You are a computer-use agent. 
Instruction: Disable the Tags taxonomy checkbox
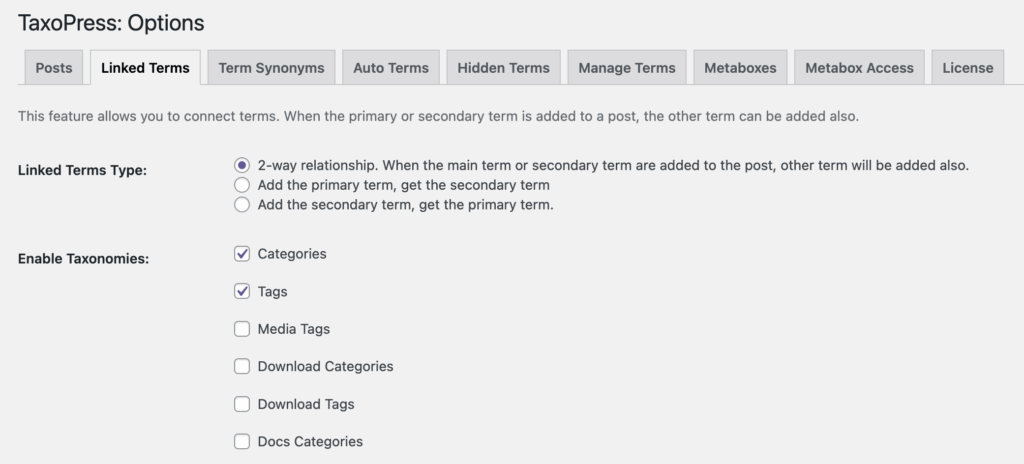(x=242, y=292)
